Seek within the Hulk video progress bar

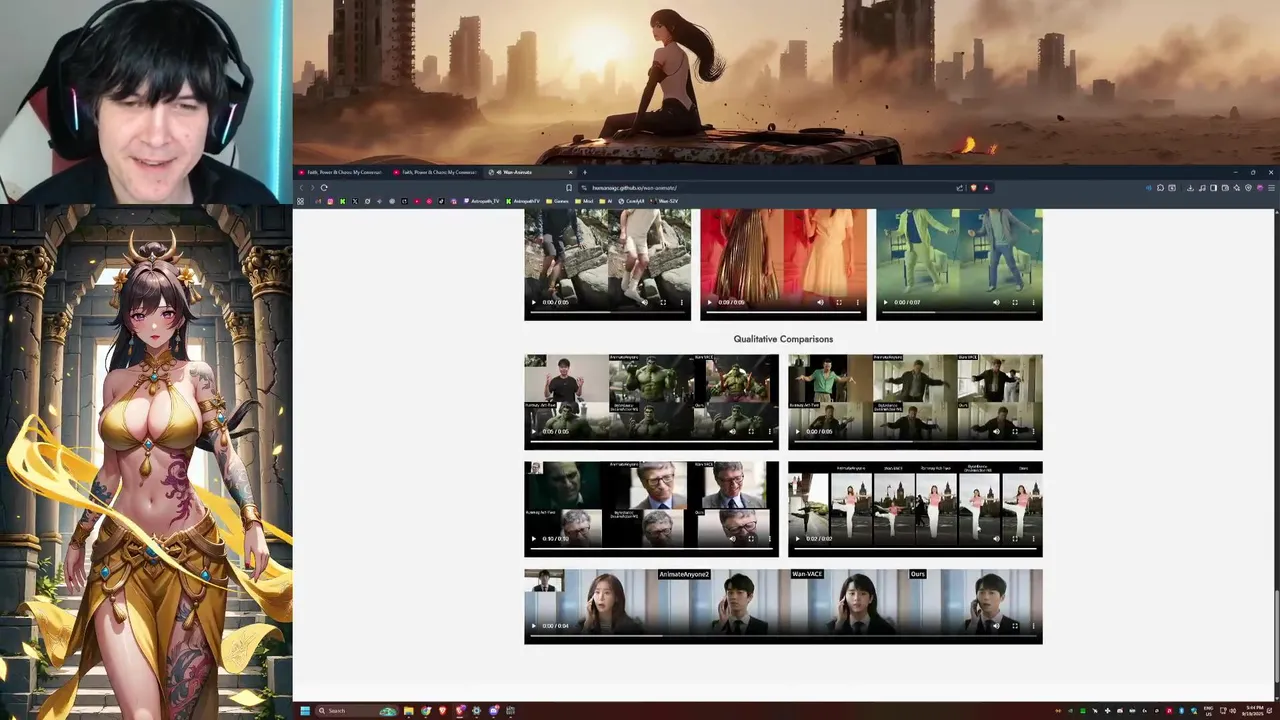tap(651, 441)
